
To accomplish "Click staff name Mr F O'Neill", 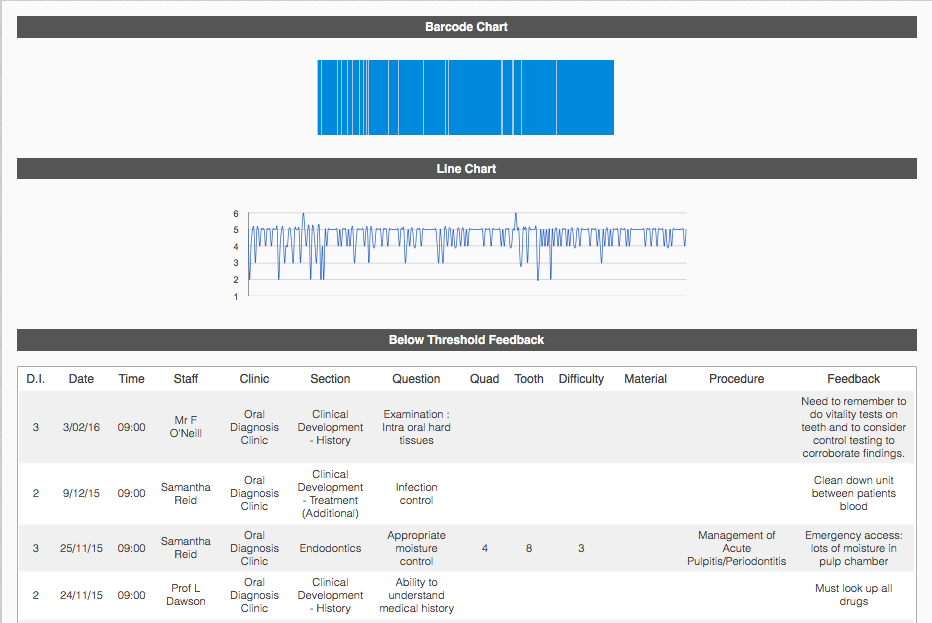I will [185, 427].
